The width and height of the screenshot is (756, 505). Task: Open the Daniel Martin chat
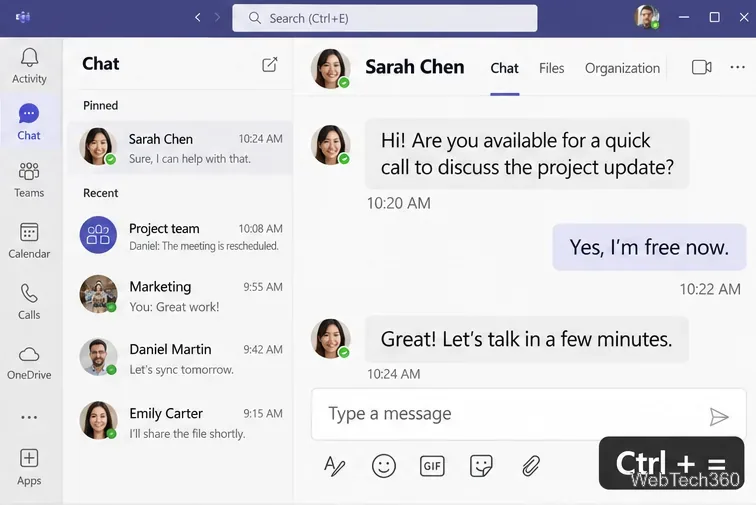coord(180,358)
